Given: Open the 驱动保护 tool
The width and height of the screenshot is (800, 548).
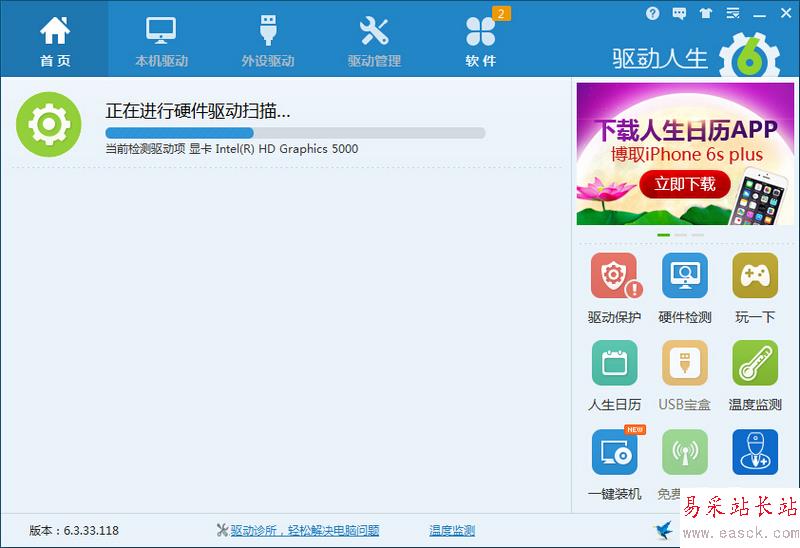Looking at the screenshot, I should [614, 288].
